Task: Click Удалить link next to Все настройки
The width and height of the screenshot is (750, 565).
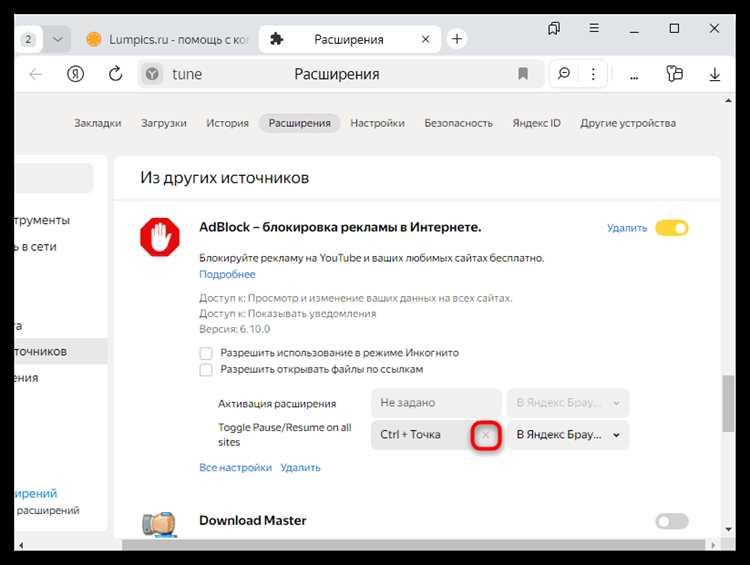Action: click(300, 467)
